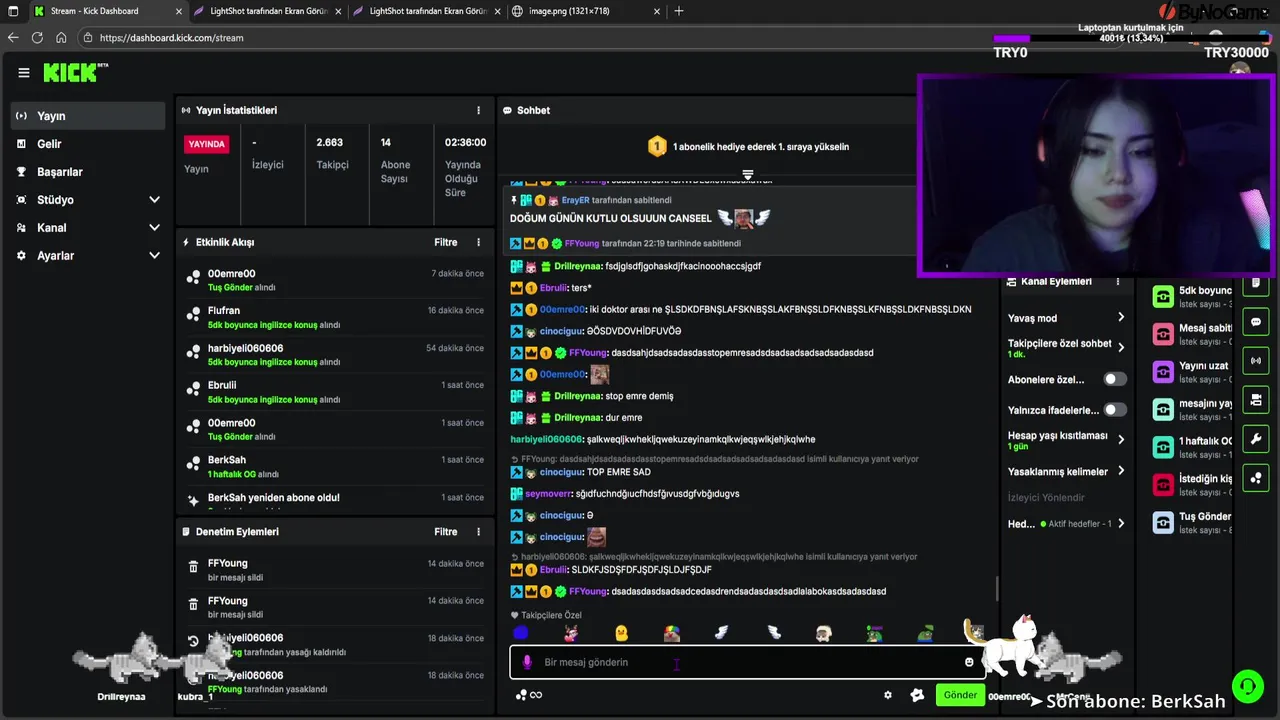The width and height of the screenshot is (1280, 720).
Task: Open Denetim Eylemleri panel three-dot menu
Action: coord(478,532)
